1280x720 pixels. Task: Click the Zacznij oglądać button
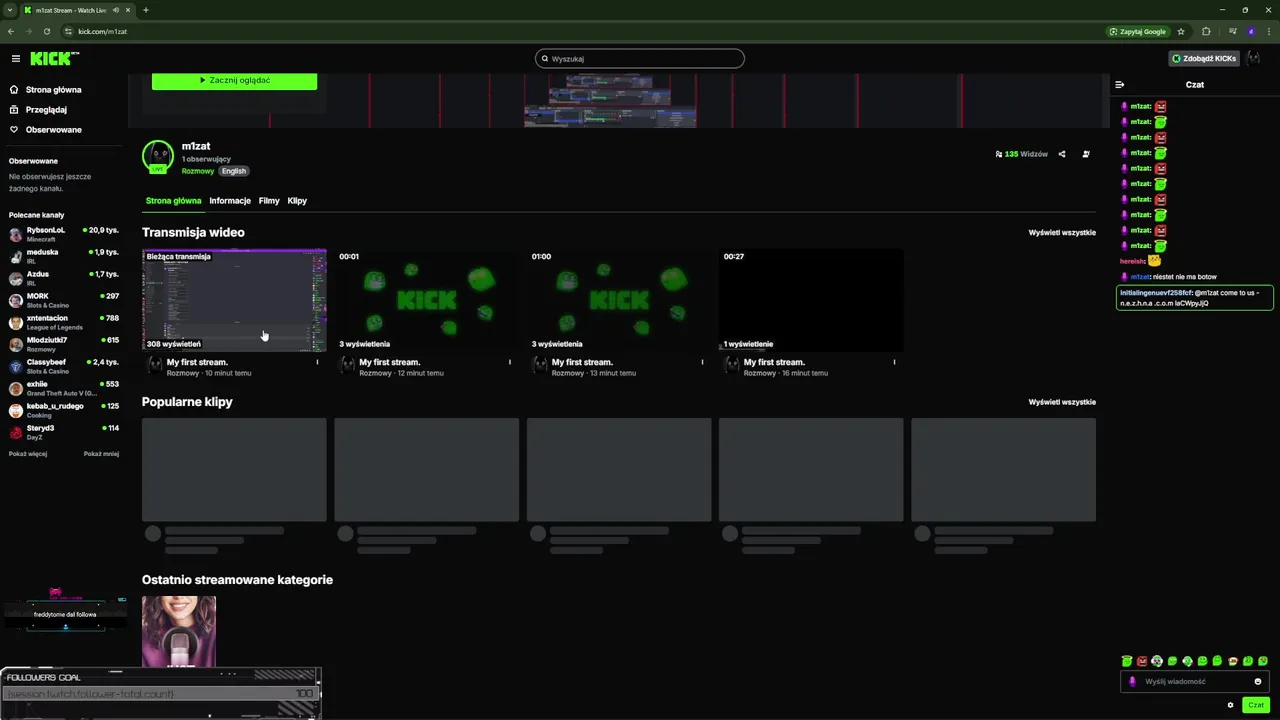click(234, 80)
